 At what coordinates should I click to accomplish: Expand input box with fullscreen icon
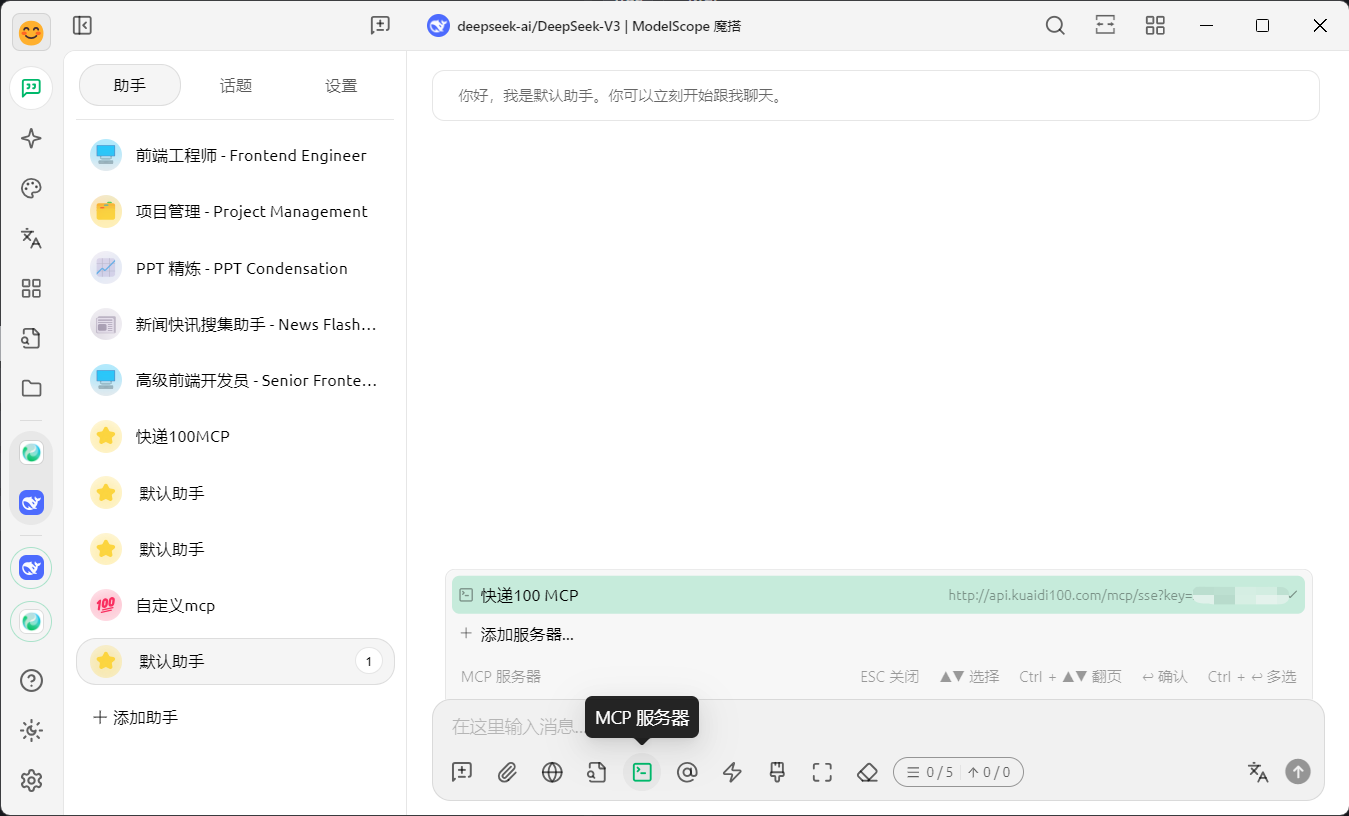(822, 772)
